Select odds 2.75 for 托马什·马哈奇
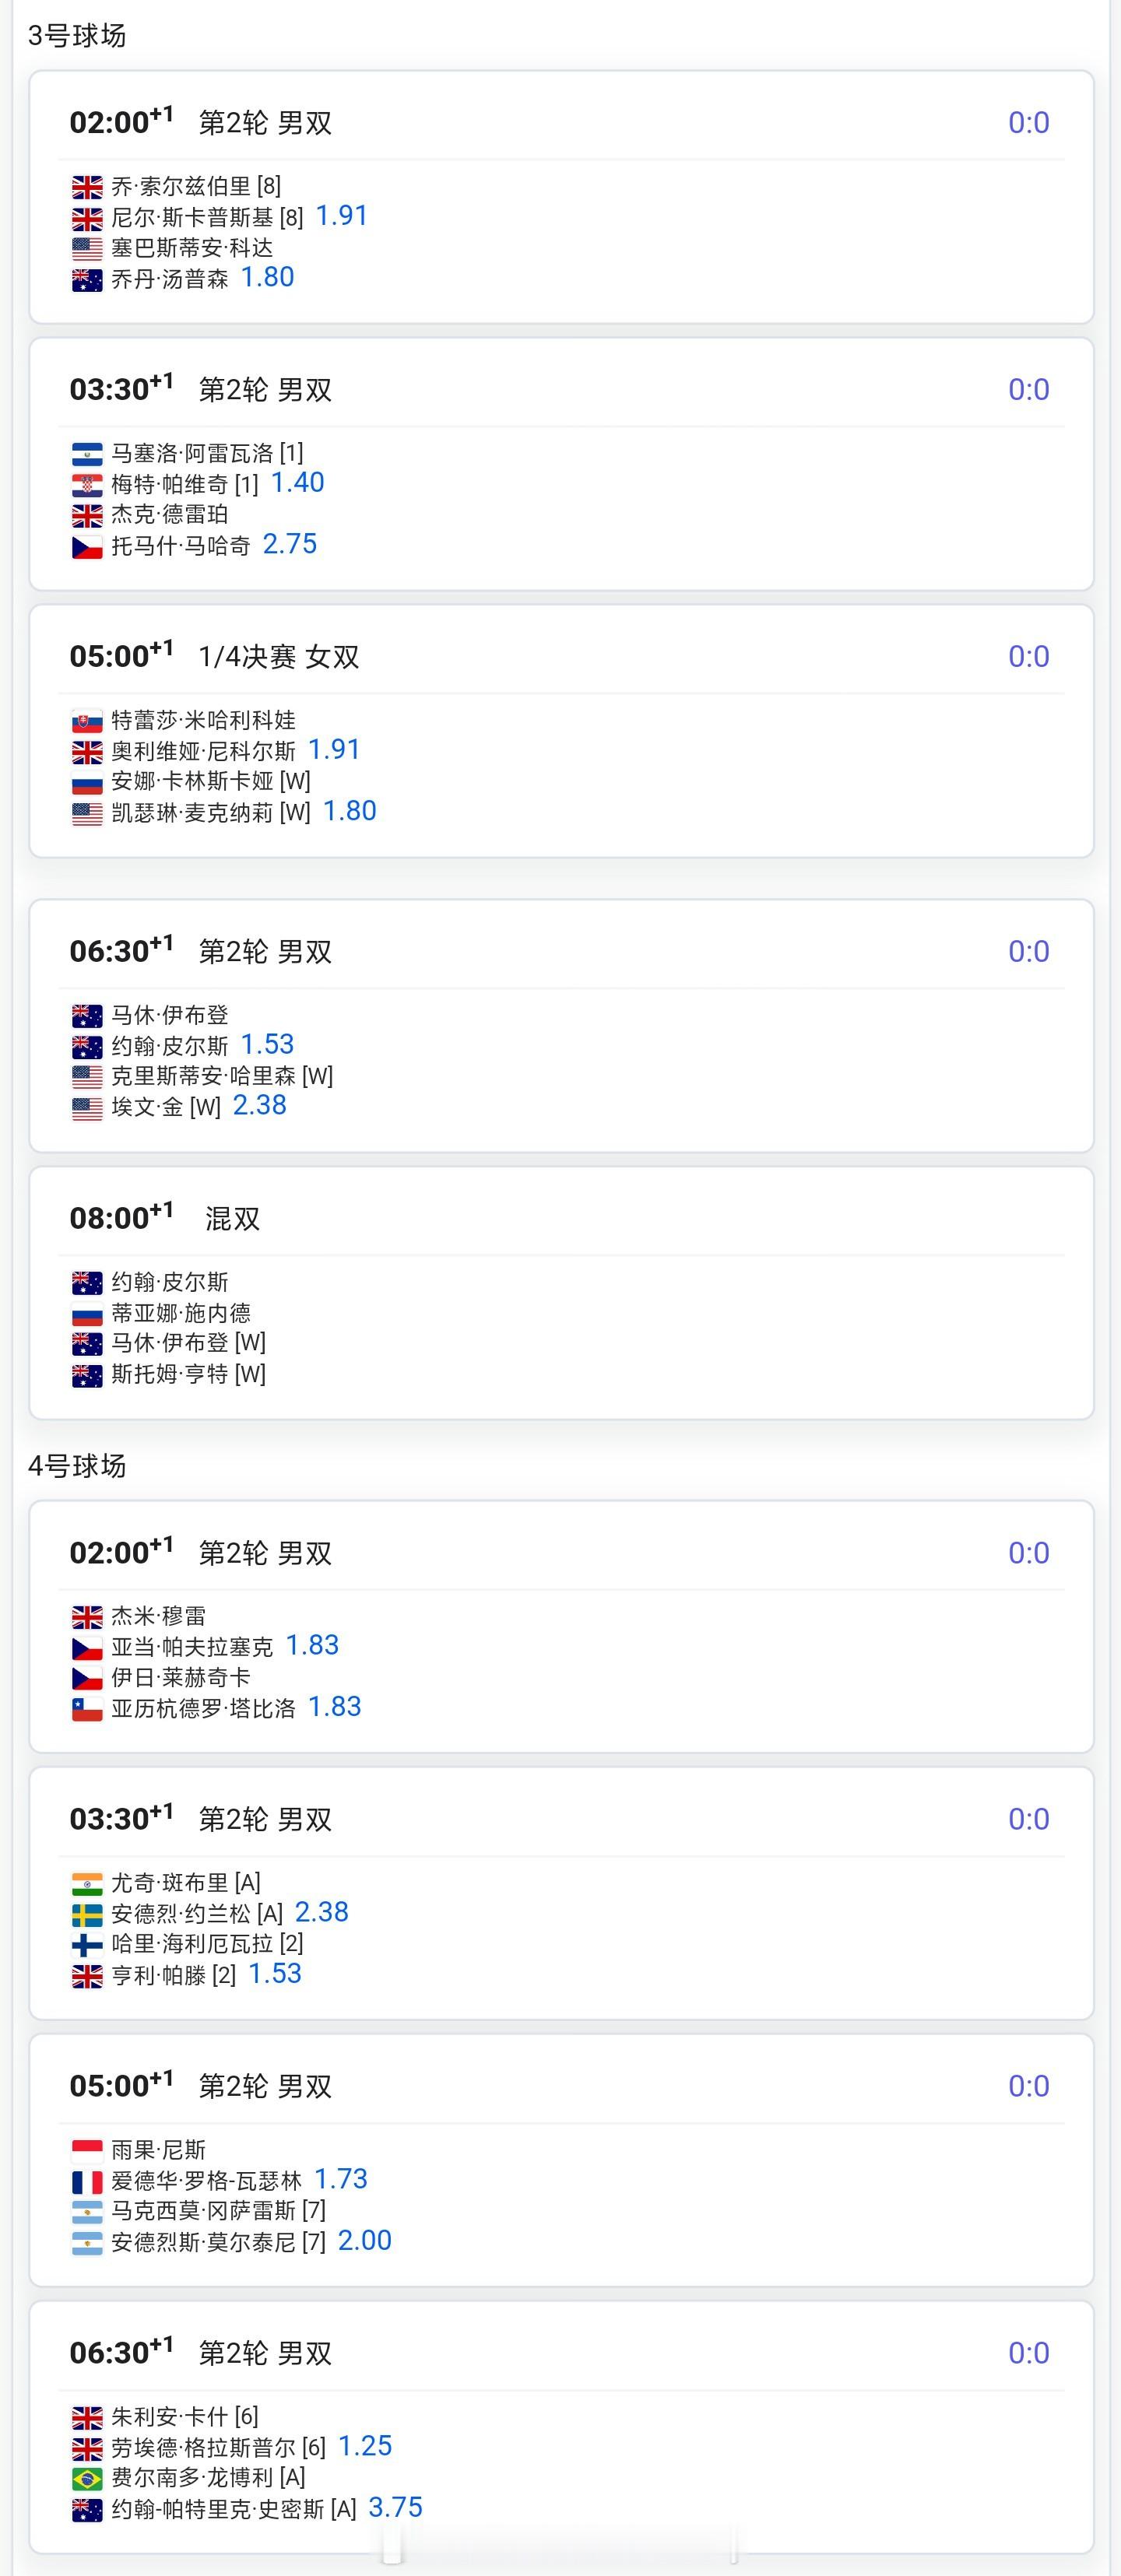 pos(290,544)
